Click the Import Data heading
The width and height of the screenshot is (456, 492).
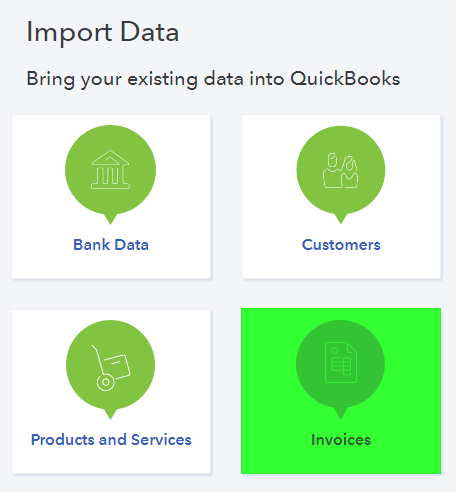[103, 32]
